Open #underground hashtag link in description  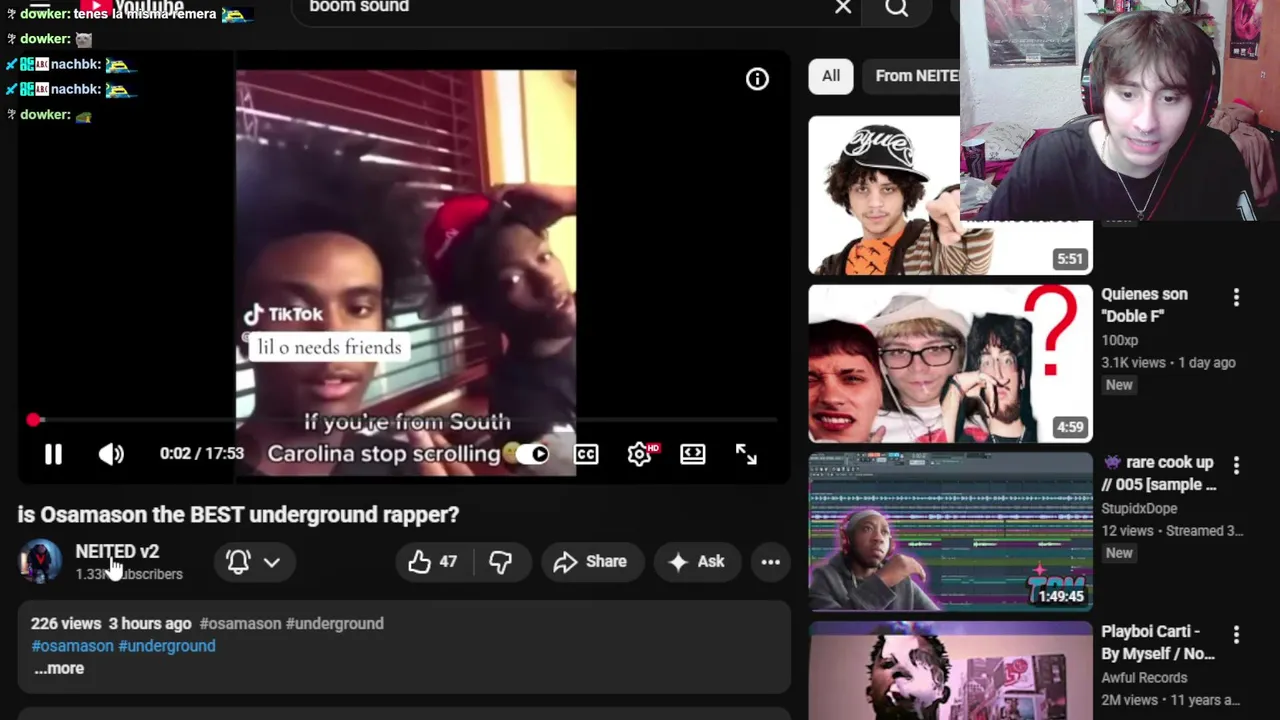[x=167, y=646]
